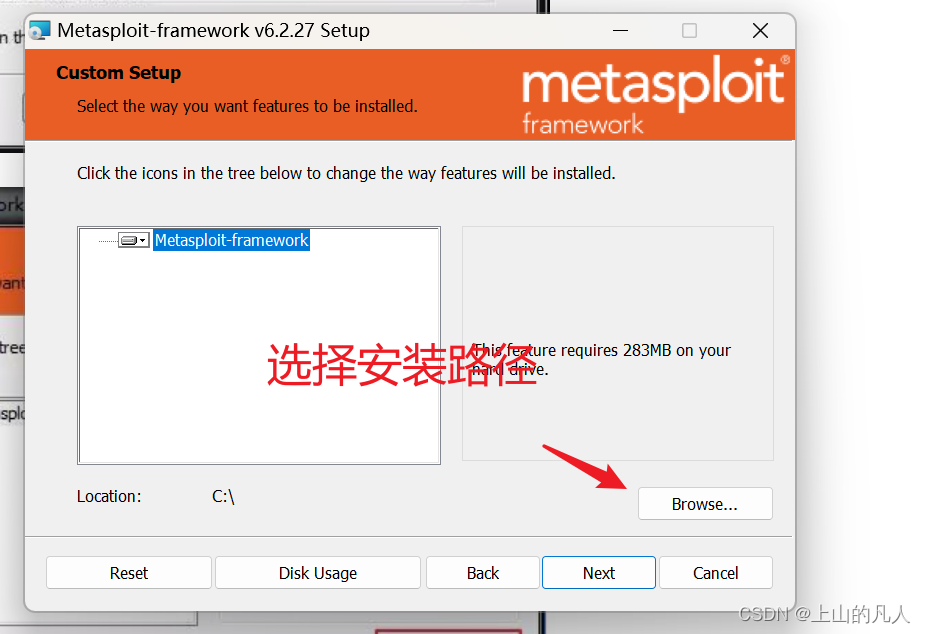
Task: Minimize the setup window
Action: click(x=620, y=31)
